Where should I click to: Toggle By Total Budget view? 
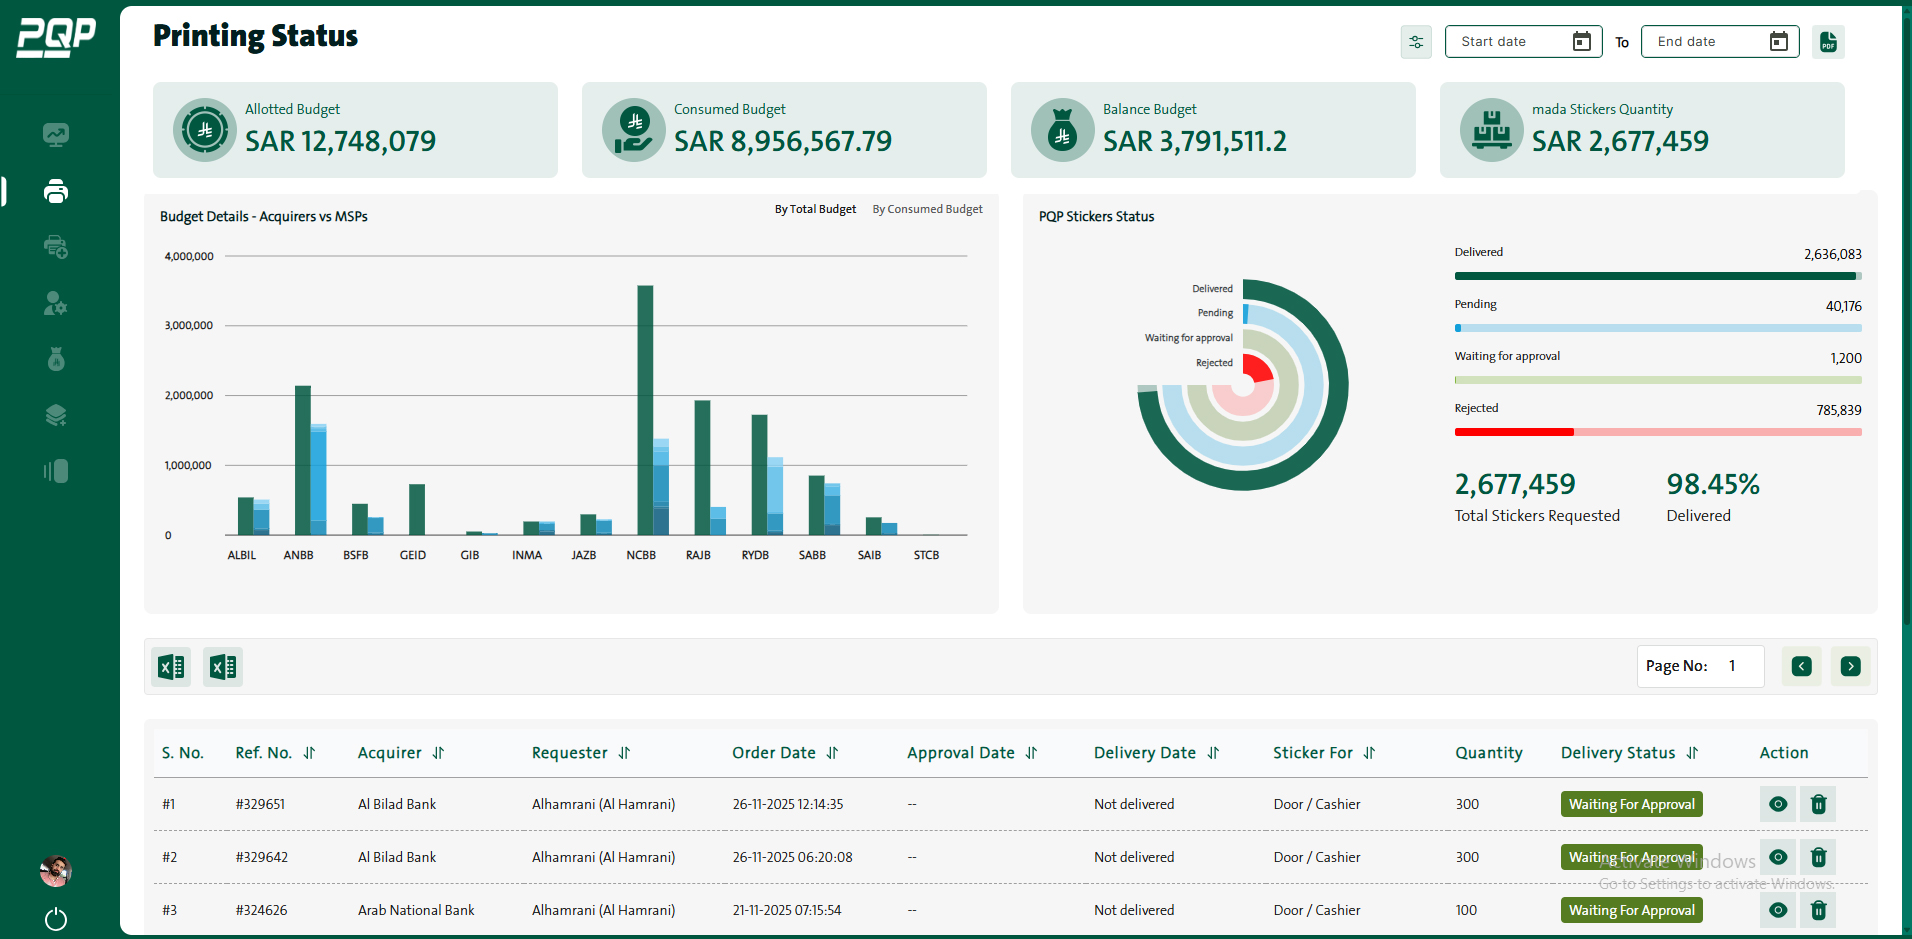(x=815, y=209)
